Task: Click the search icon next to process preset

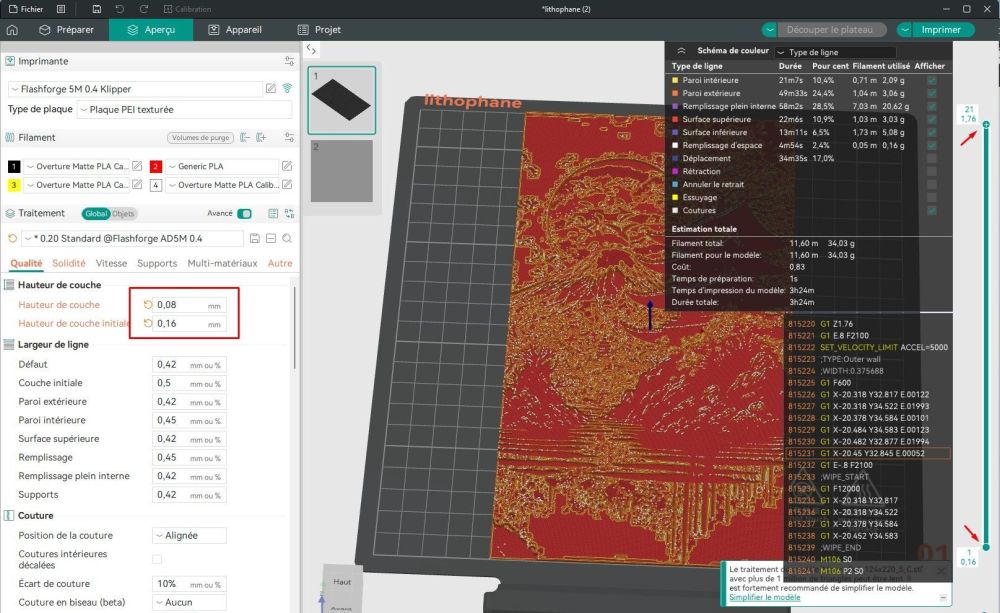Action: coord(287,238)
